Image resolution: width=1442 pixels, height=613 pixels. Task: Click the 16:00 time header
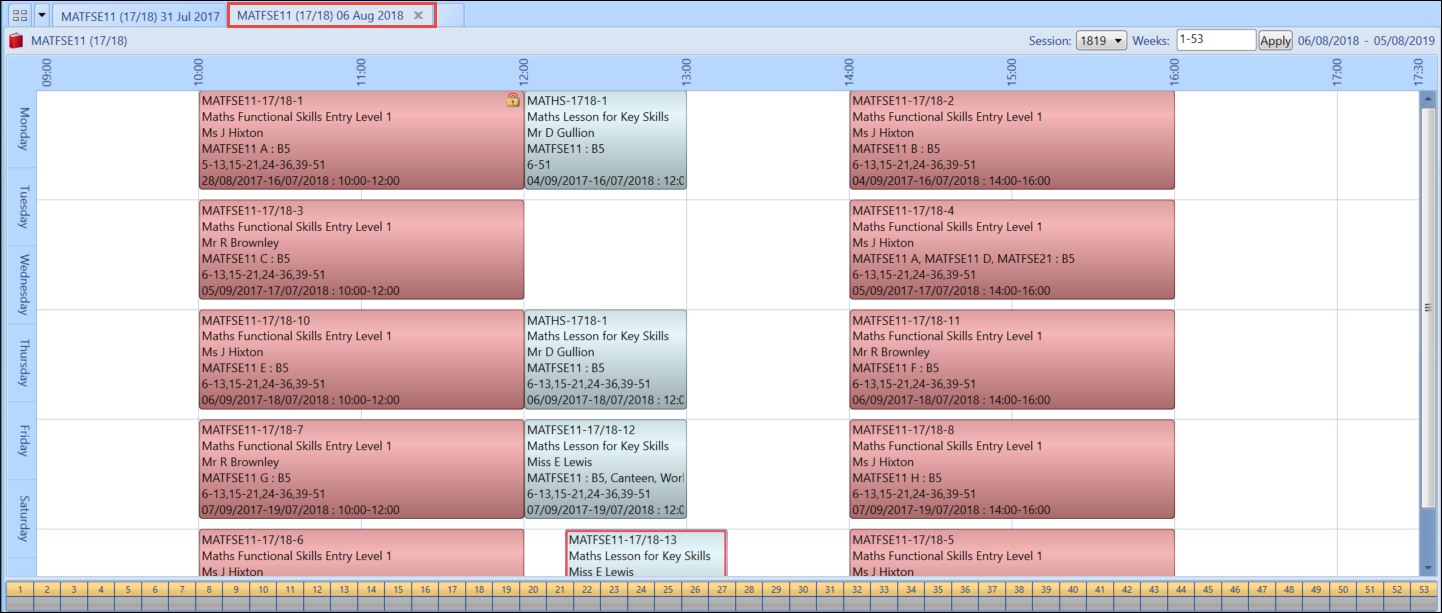1174,71
